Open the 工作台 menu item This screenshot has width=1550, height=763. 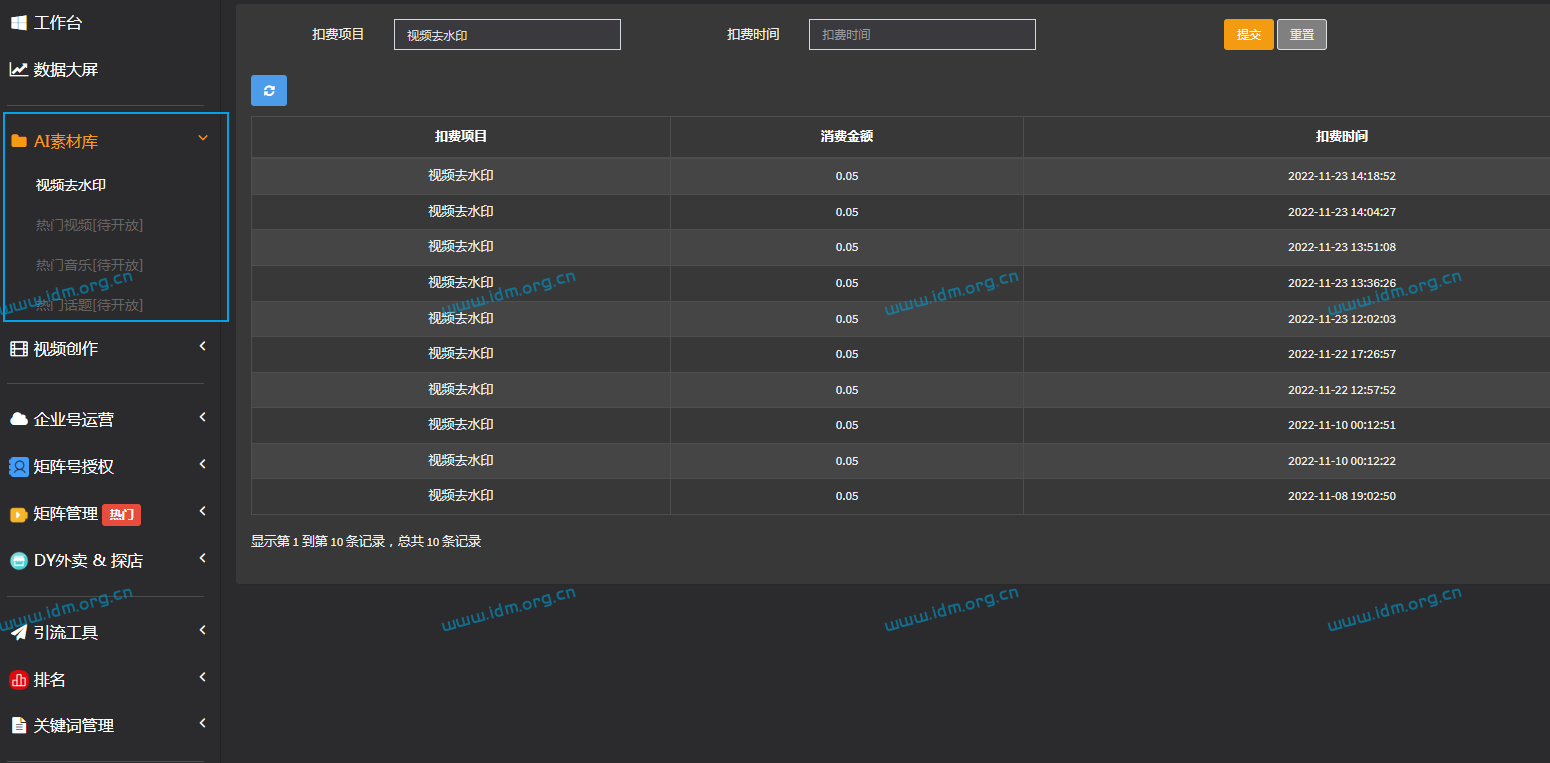click(58, 22)
